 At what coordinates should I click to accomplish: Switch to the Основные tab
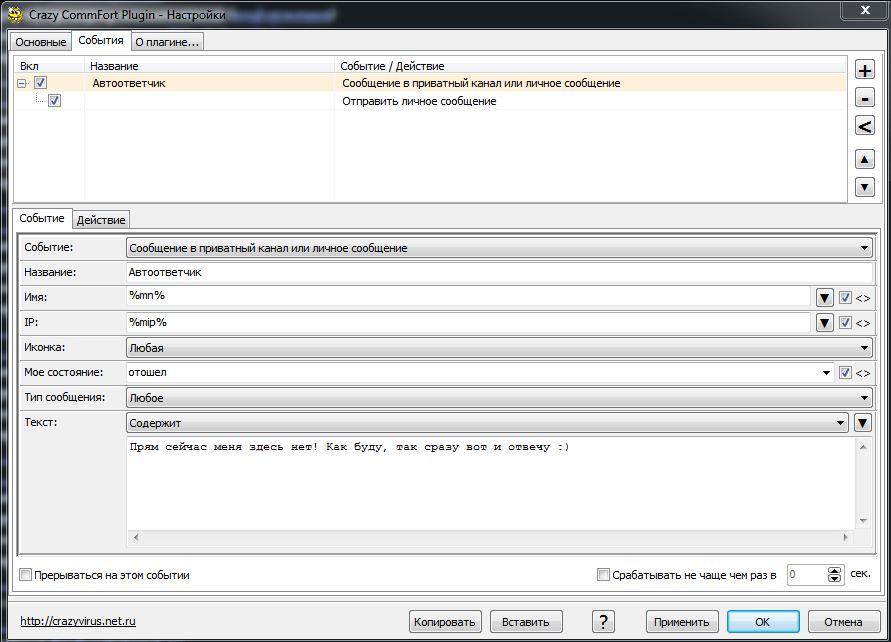[41, 42]
